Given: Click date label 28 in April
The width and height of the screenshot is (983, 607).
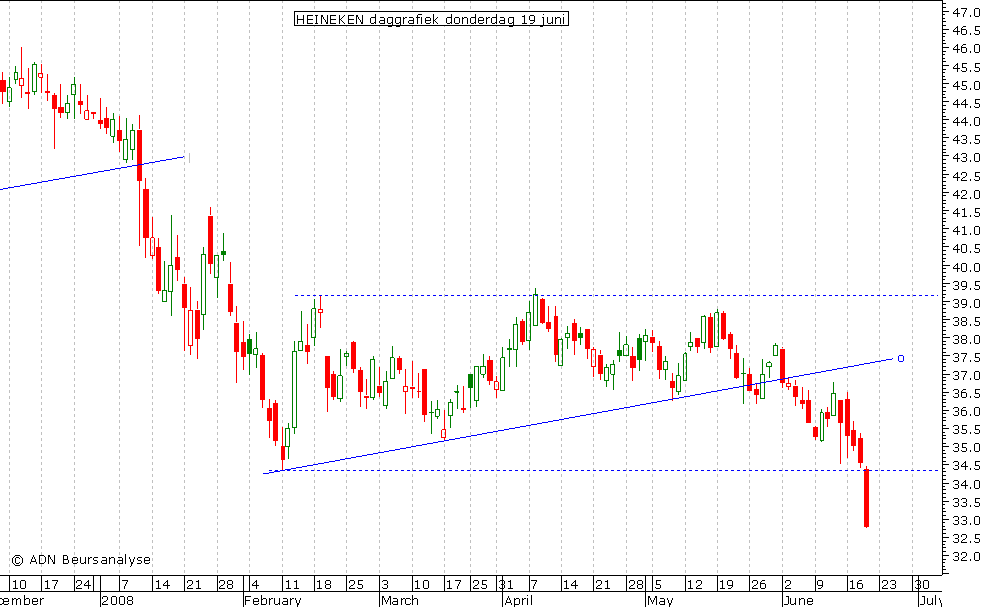Looking at the screenshot, I should click(636, 584).
